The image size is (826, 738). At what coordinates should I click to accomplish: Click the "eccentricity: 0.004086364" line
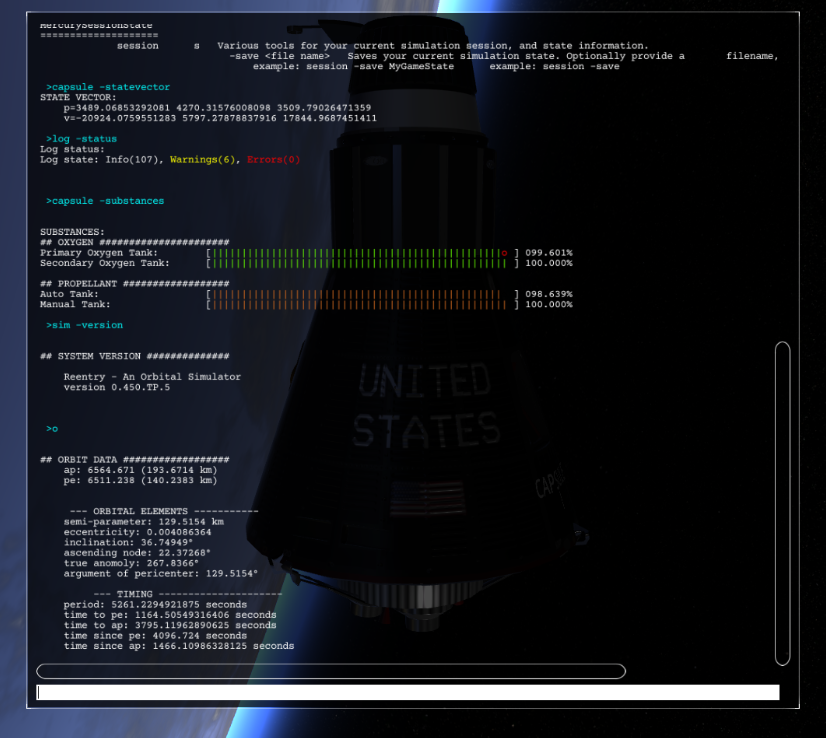tap(137, 533)
